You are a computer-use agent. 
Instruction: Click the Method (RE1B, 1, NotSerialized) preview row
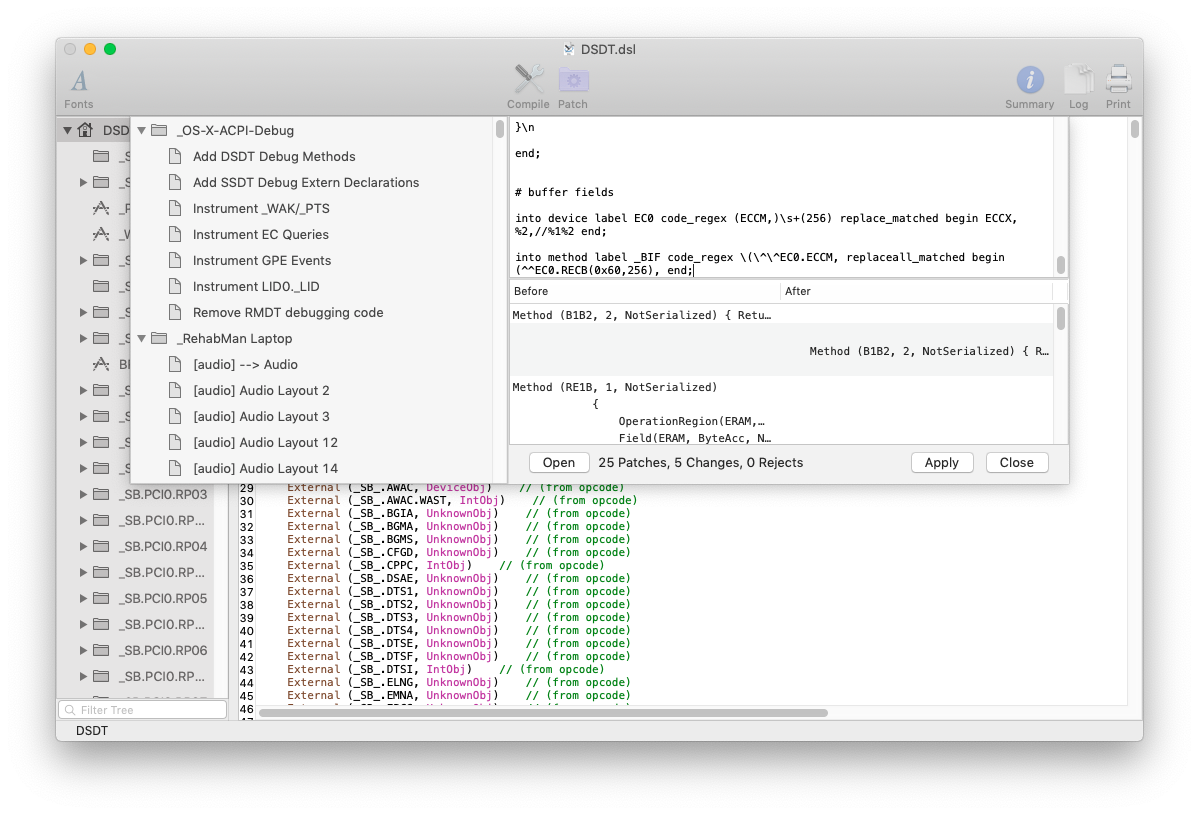point(781,411)
